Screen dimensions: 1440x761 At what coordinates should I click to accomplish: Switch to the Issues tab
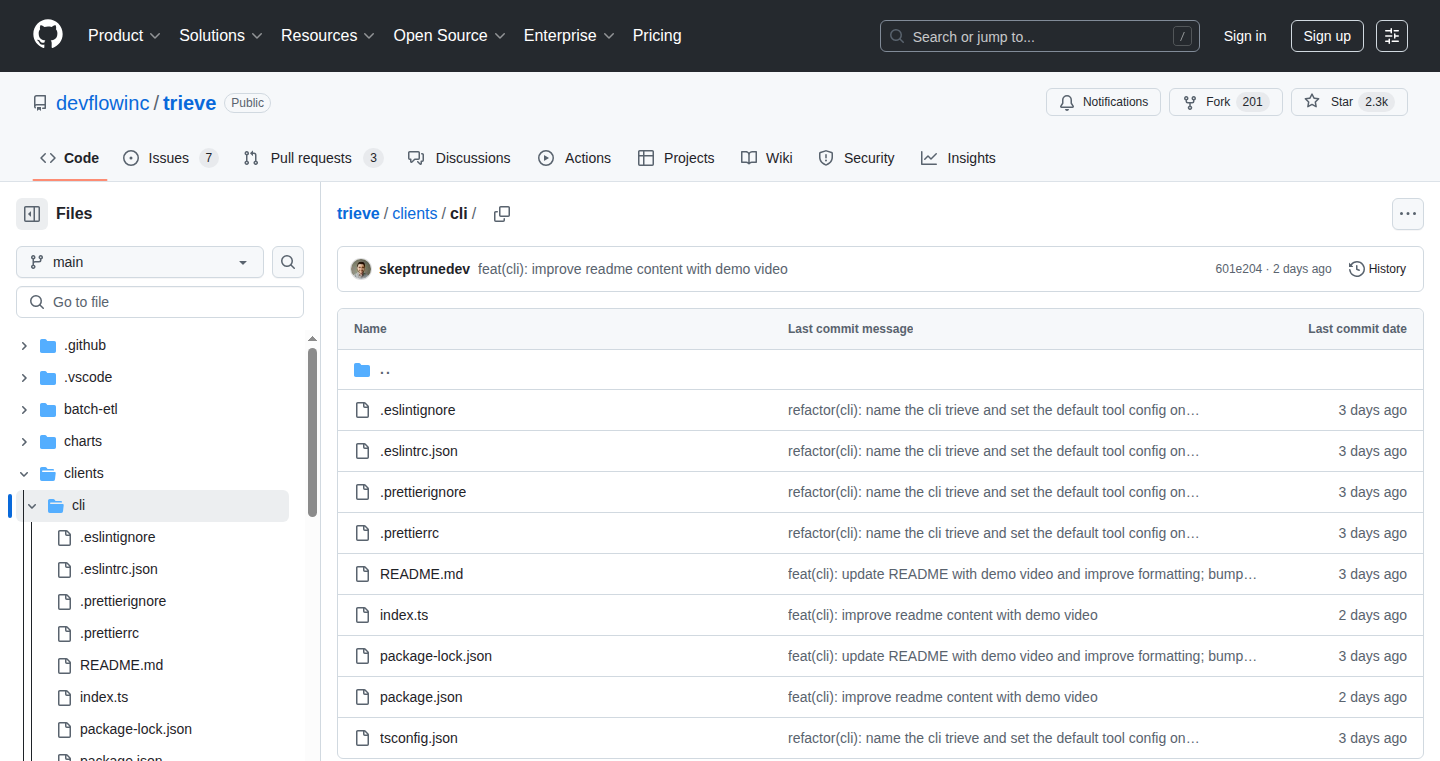coord(170,158)
